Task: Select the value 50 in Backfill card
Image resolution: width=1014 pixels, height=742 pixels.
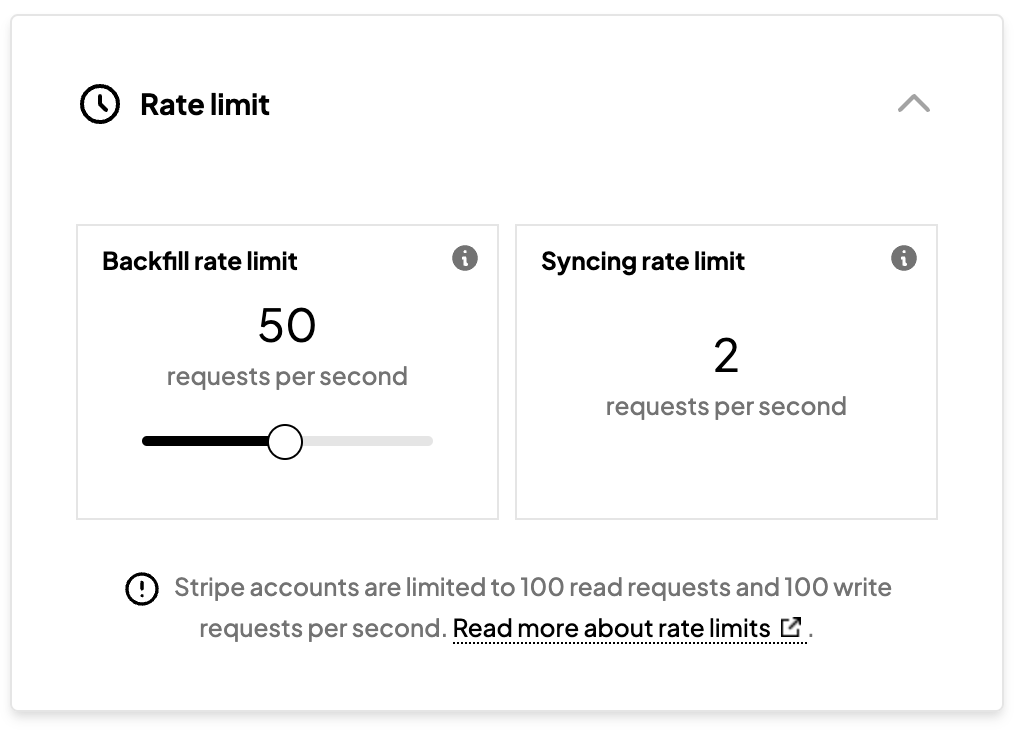Action: coord(287,325)
